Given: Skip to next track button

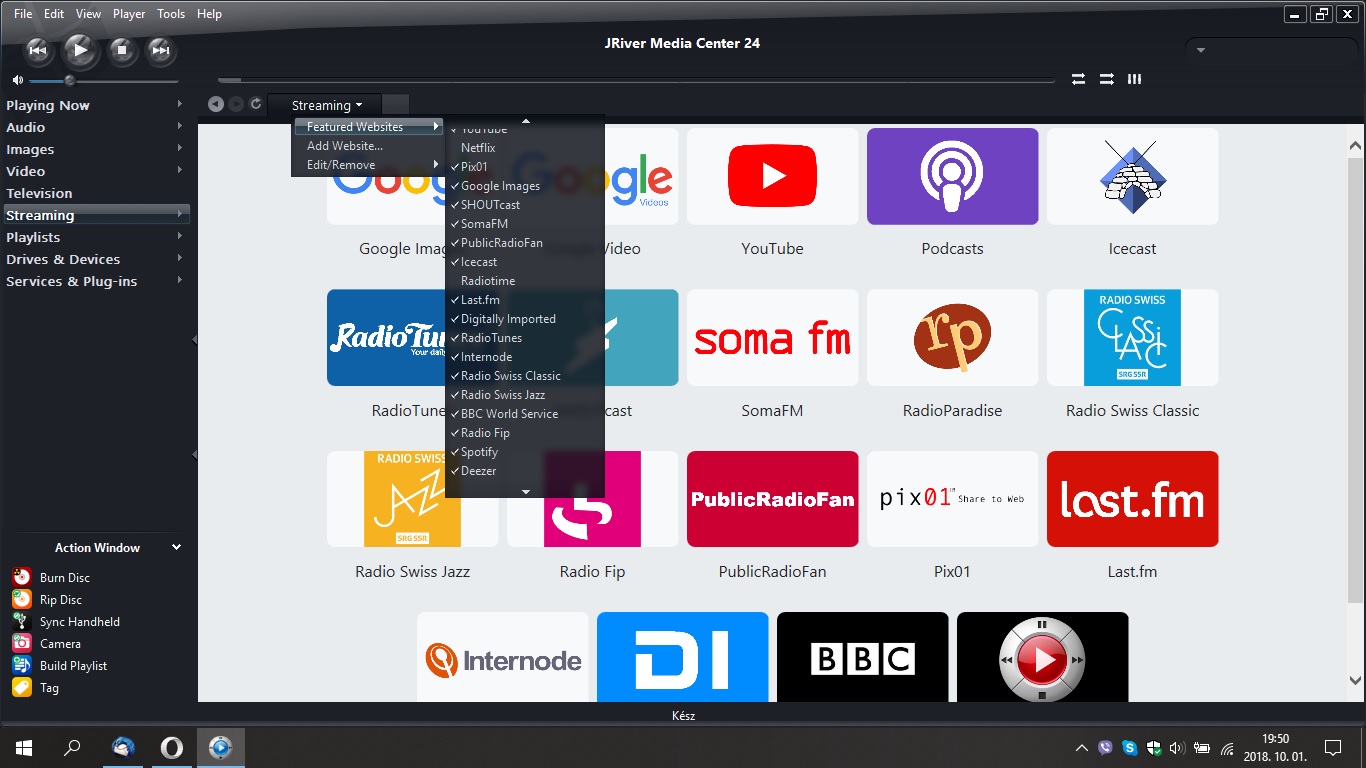Looking at the screenshot, I should [x=159, y=49].
